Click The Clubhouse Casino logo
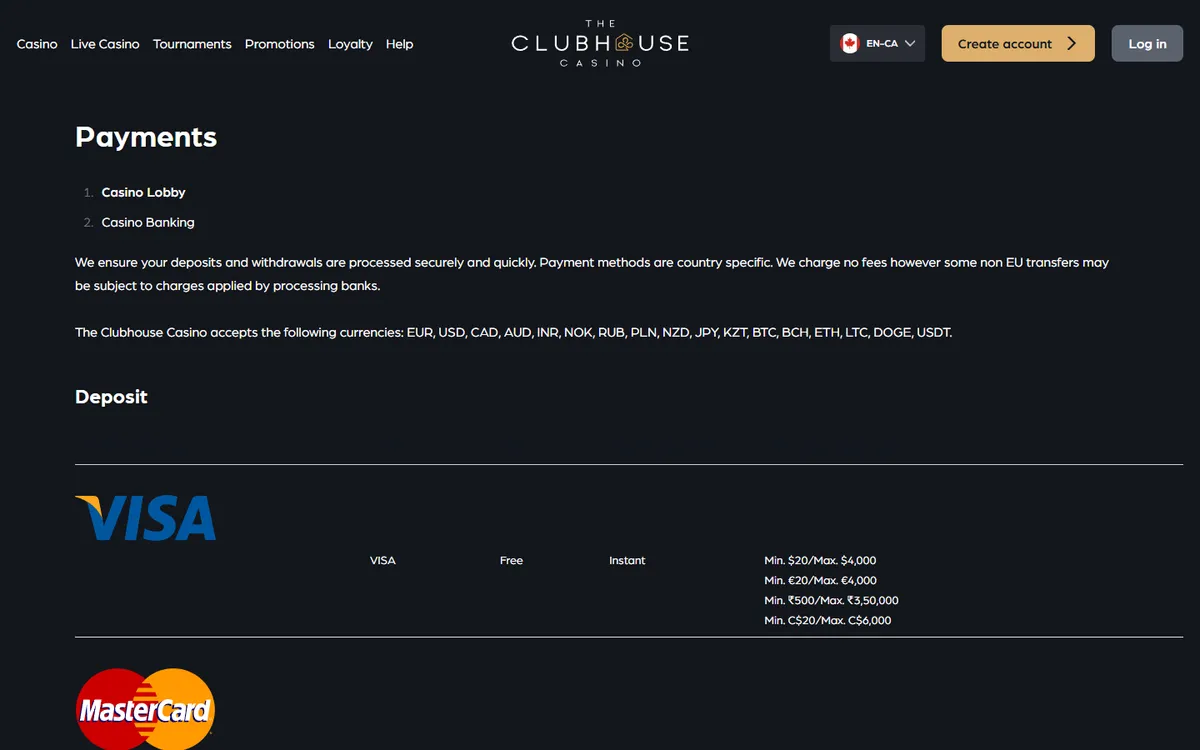The height and width of the screenshot is (750, 1200). pyautogui.click(x=600, y=43)
